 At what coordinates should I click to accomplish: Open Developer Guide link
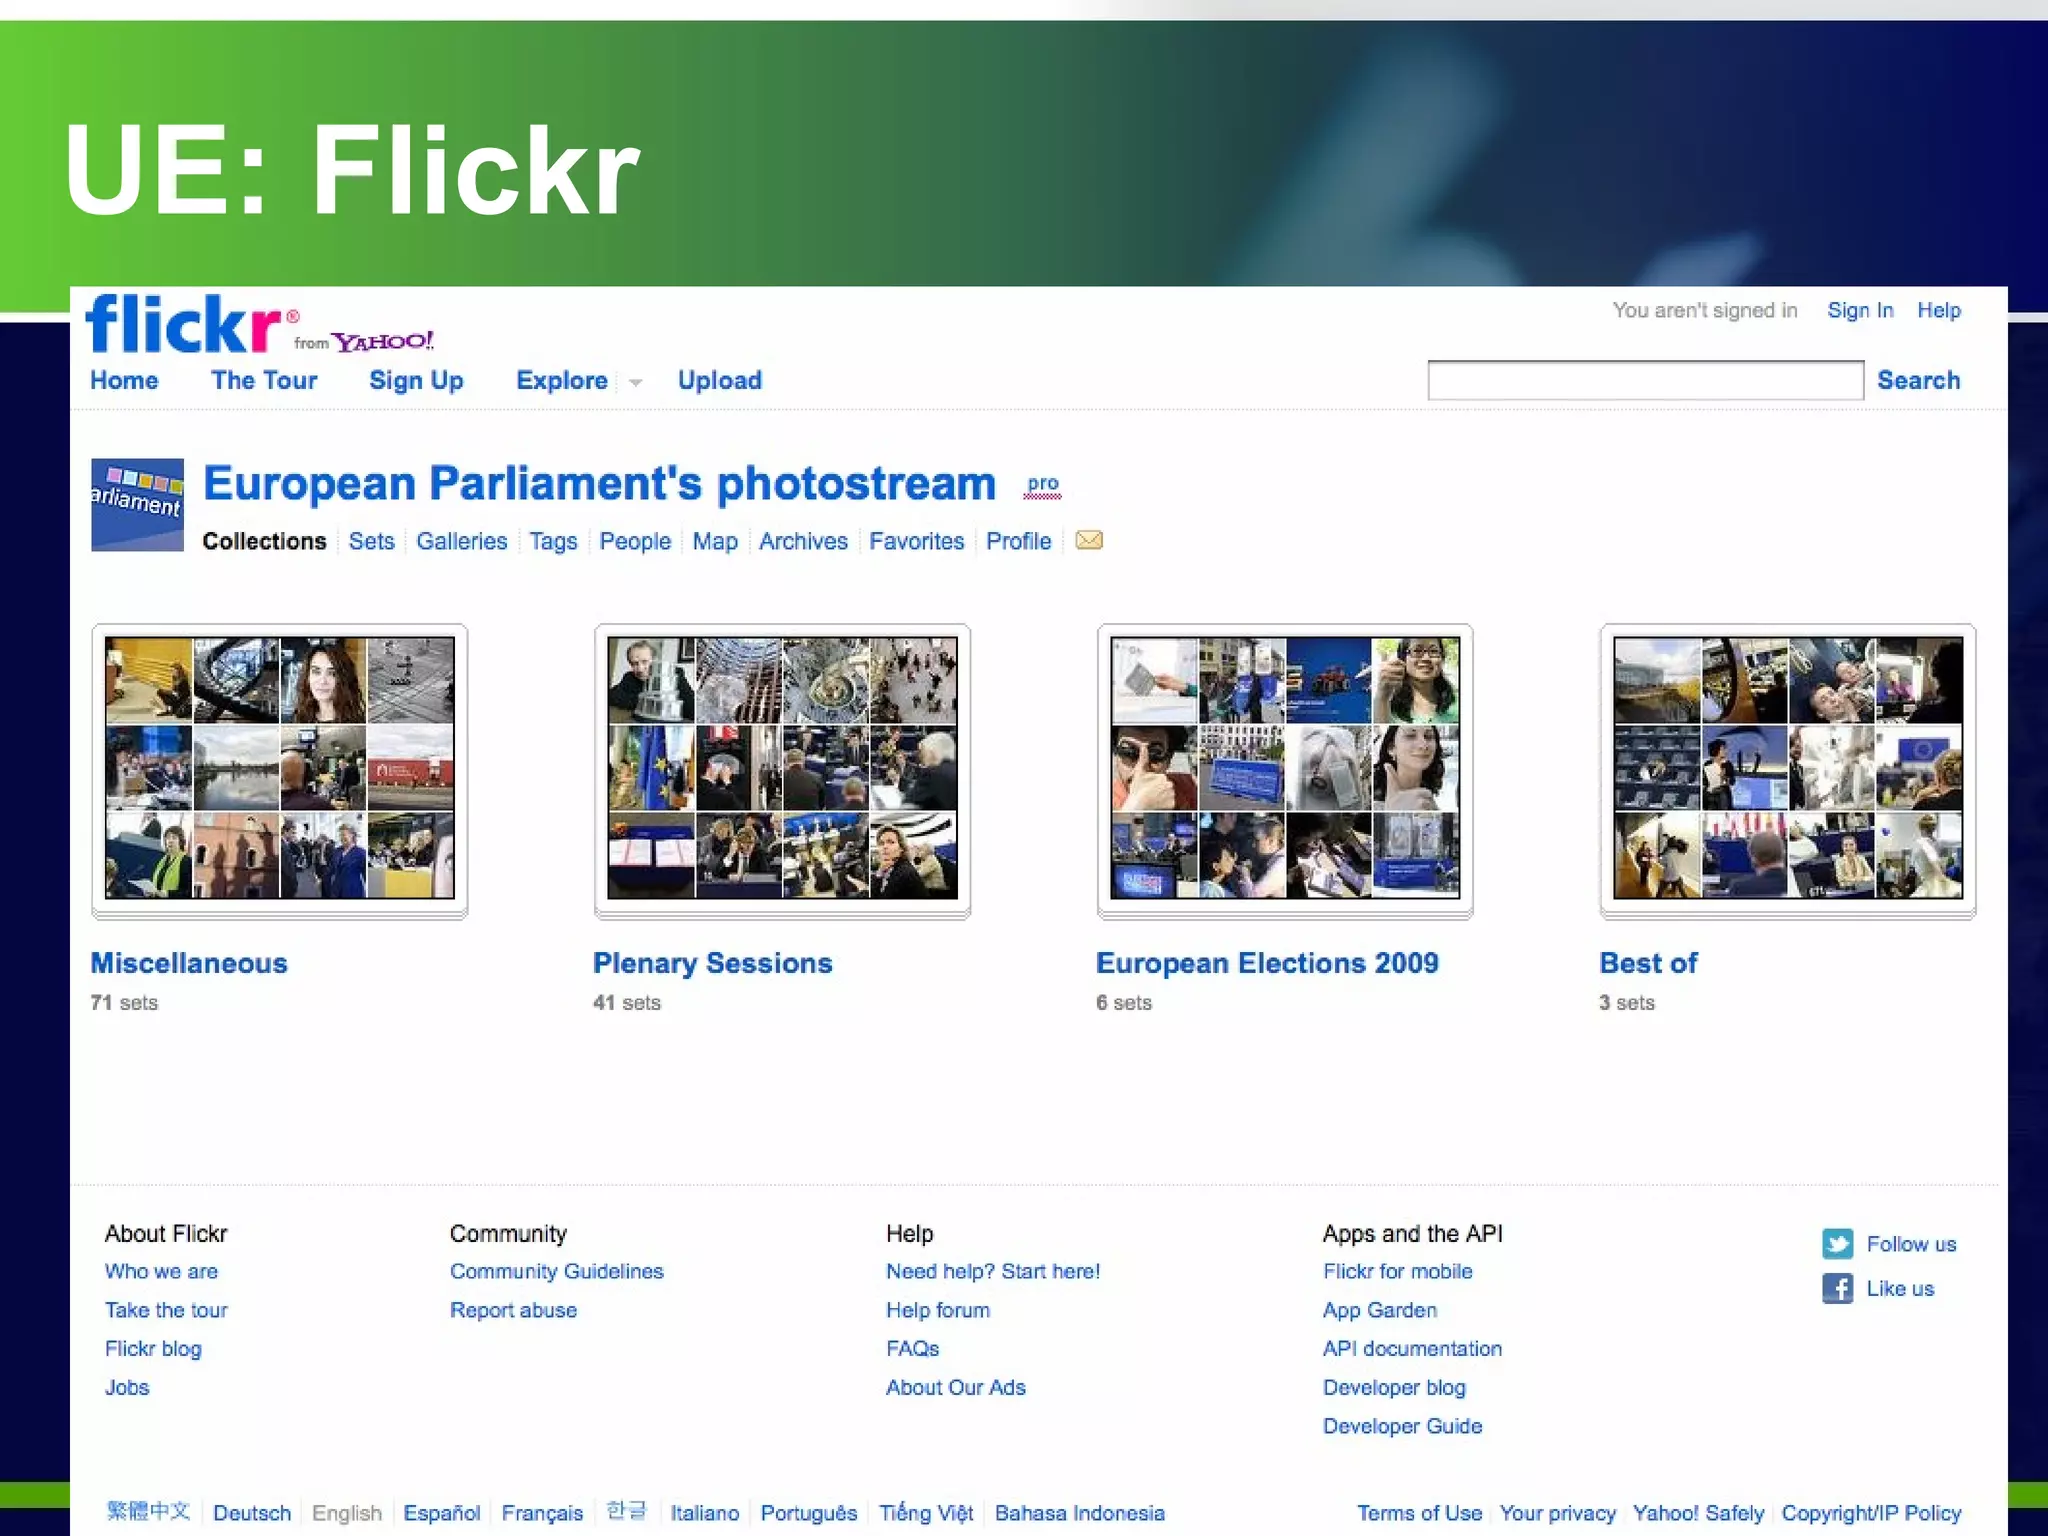[x=1402, y=1426]
